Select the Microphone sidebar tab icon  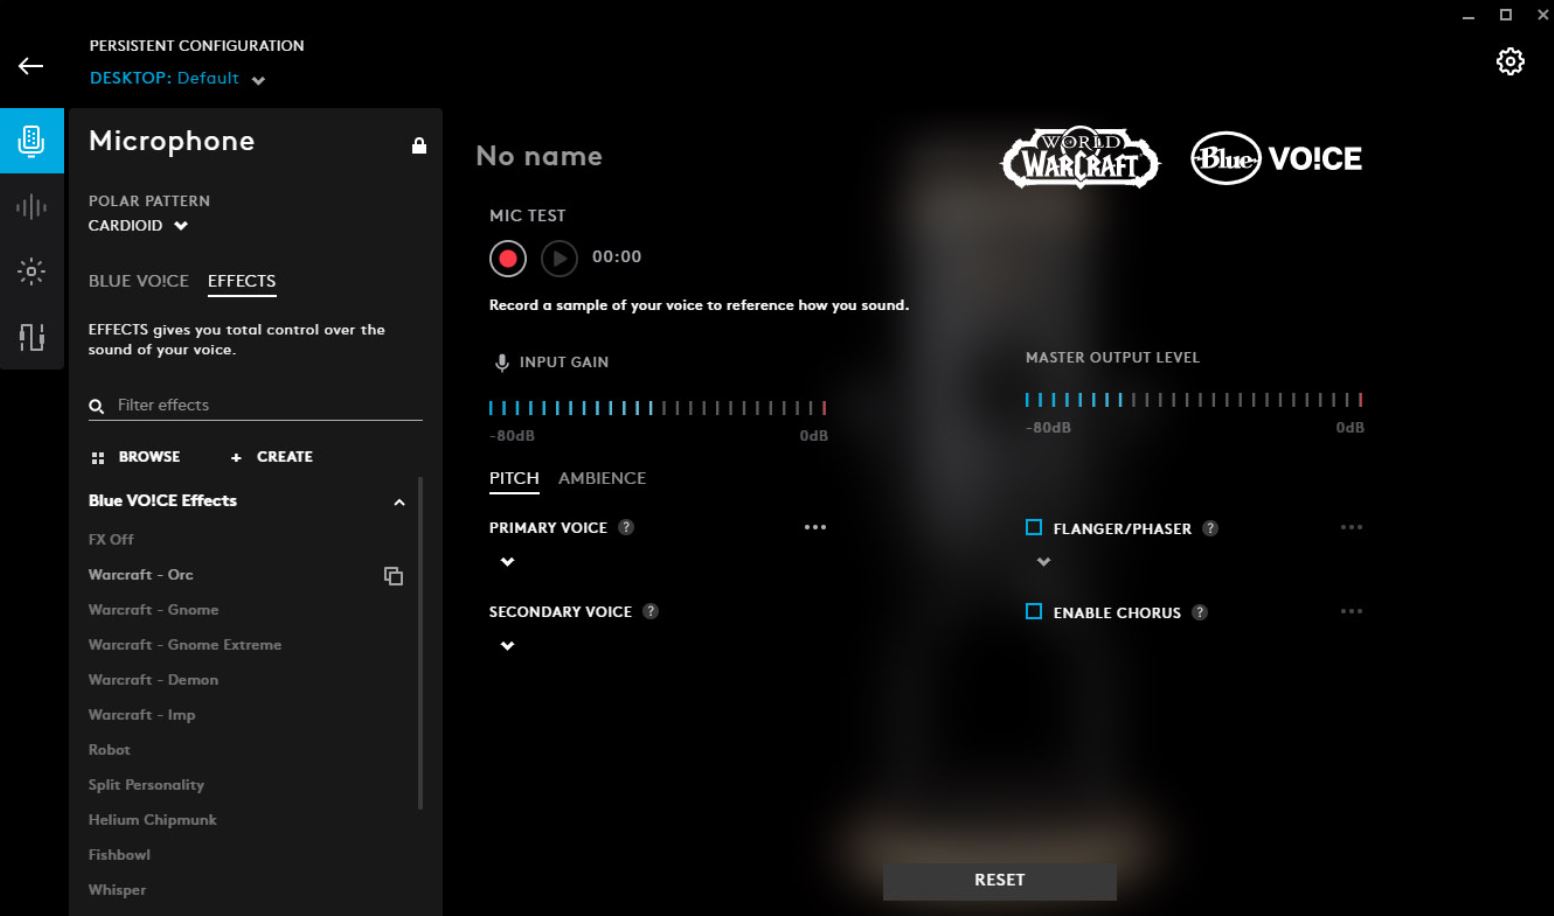(x=32, y=141)
